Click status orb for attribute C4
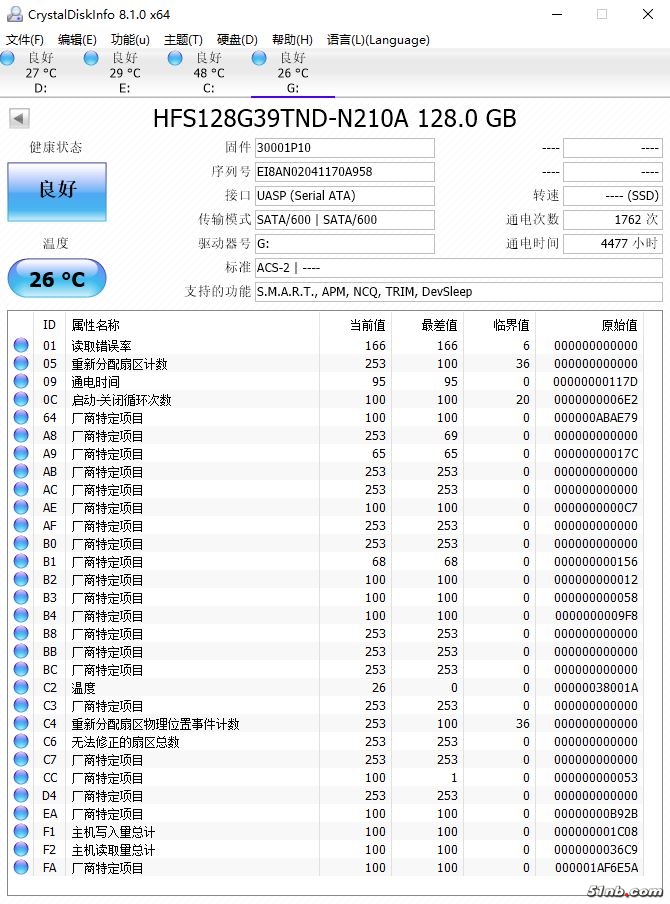This screenshot has height=904, width=670. 21,723
